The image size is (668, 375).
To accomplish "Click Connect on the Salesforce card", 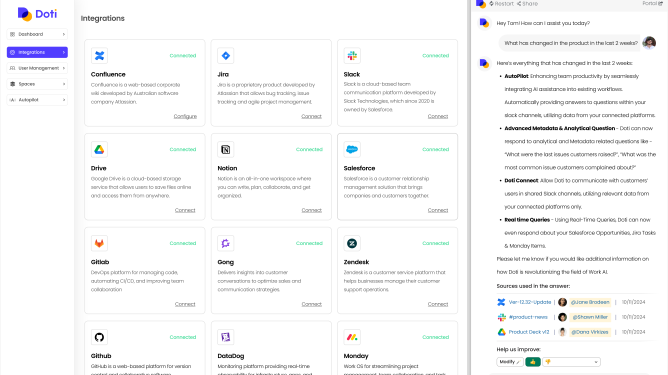I will [438, 210].
